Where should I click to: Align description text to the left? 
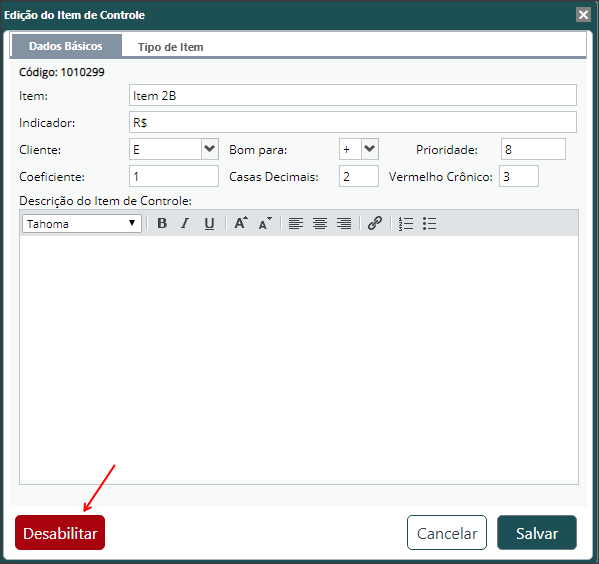(296, 223)
